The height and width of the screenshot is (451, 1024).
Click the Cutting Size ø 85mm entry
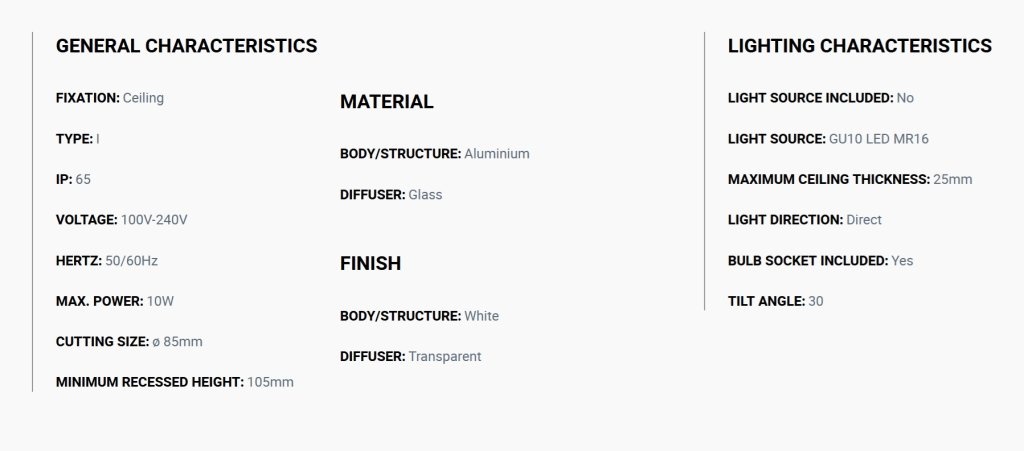point(129,342)
